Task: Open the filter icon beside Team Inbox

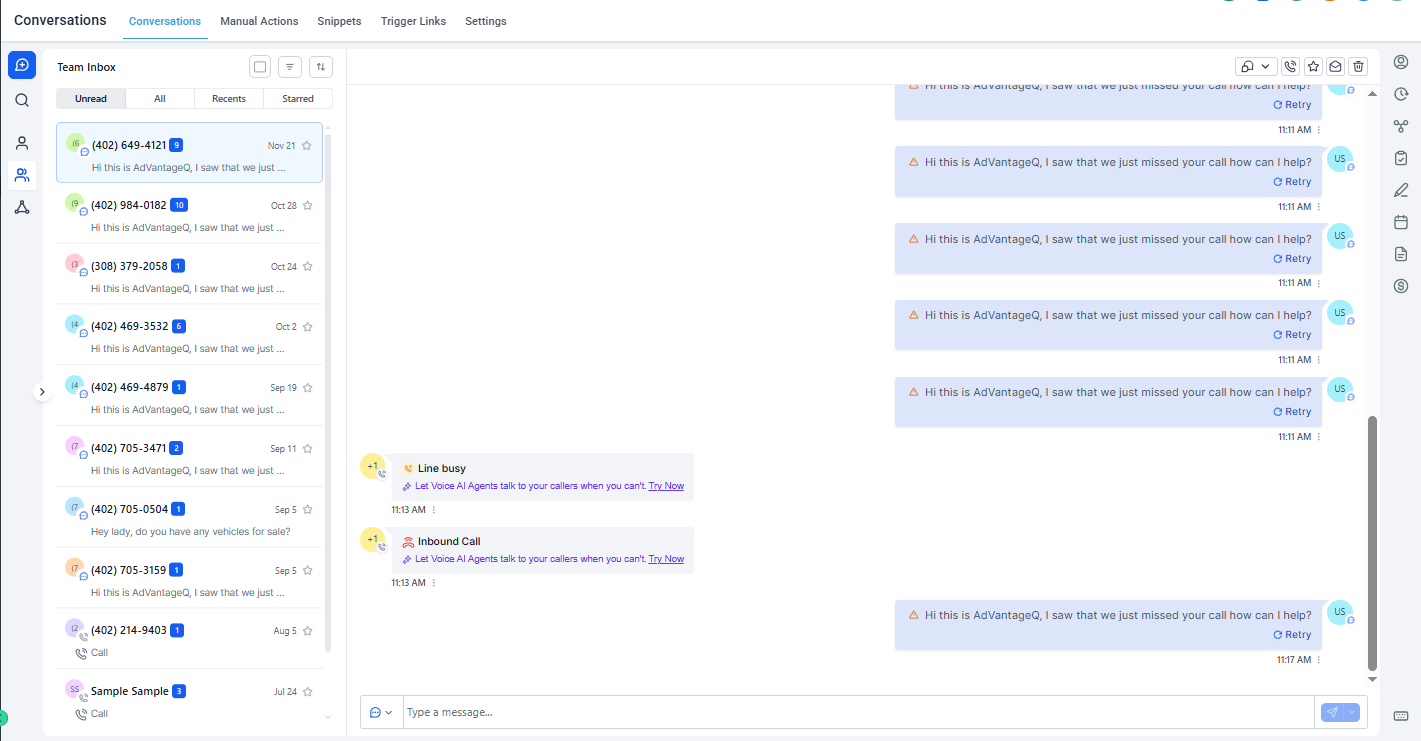Action: pyautogui.click(x=290, y=67)
